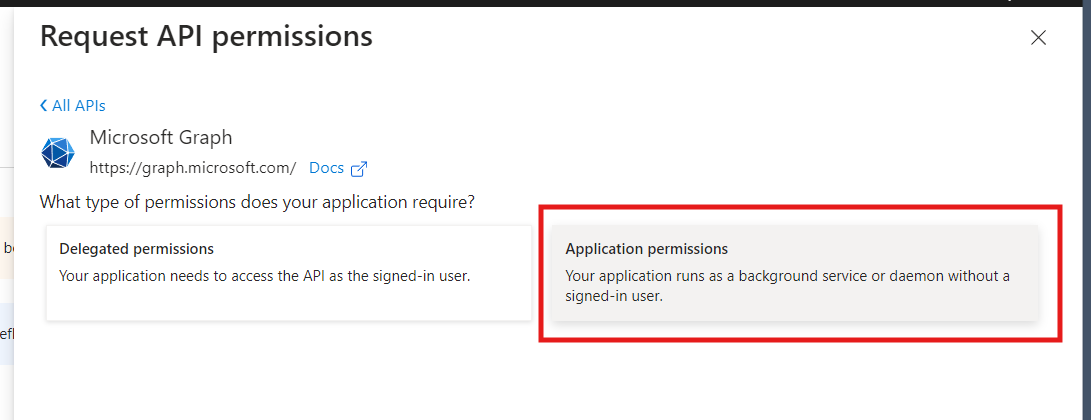1091x420 pixels.
Task: Click the dark portal header bar at top
Action: [546, 3]
